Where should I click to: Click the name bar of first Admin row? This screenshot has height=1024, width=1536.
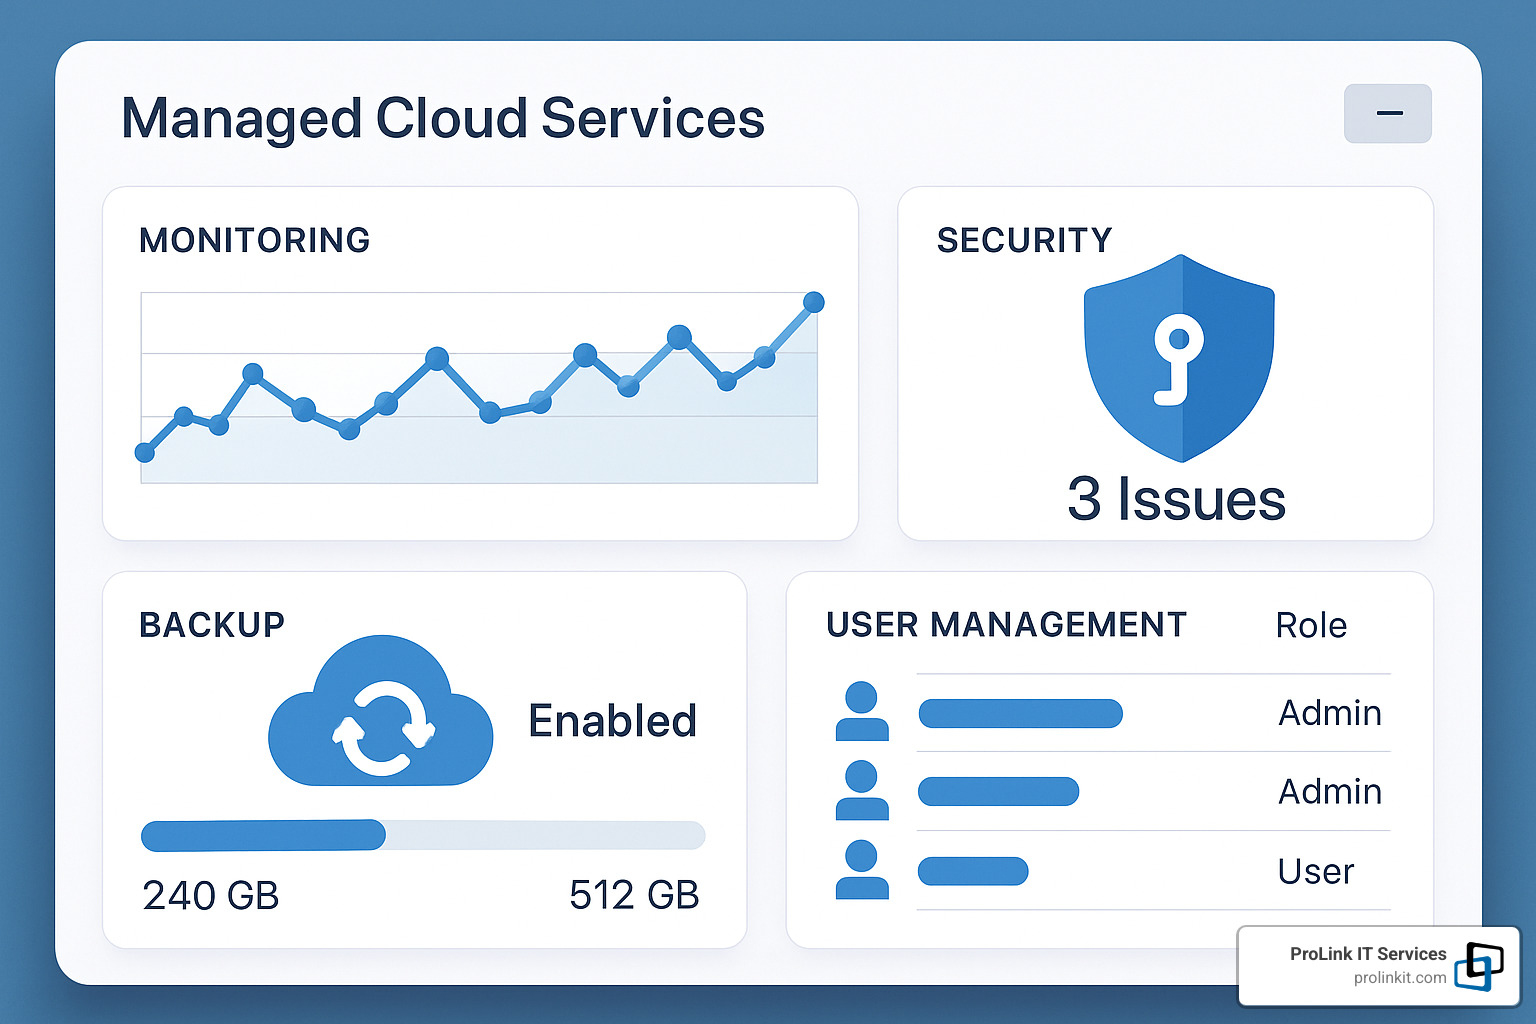pyautogui.click(x=1020, y=713)
